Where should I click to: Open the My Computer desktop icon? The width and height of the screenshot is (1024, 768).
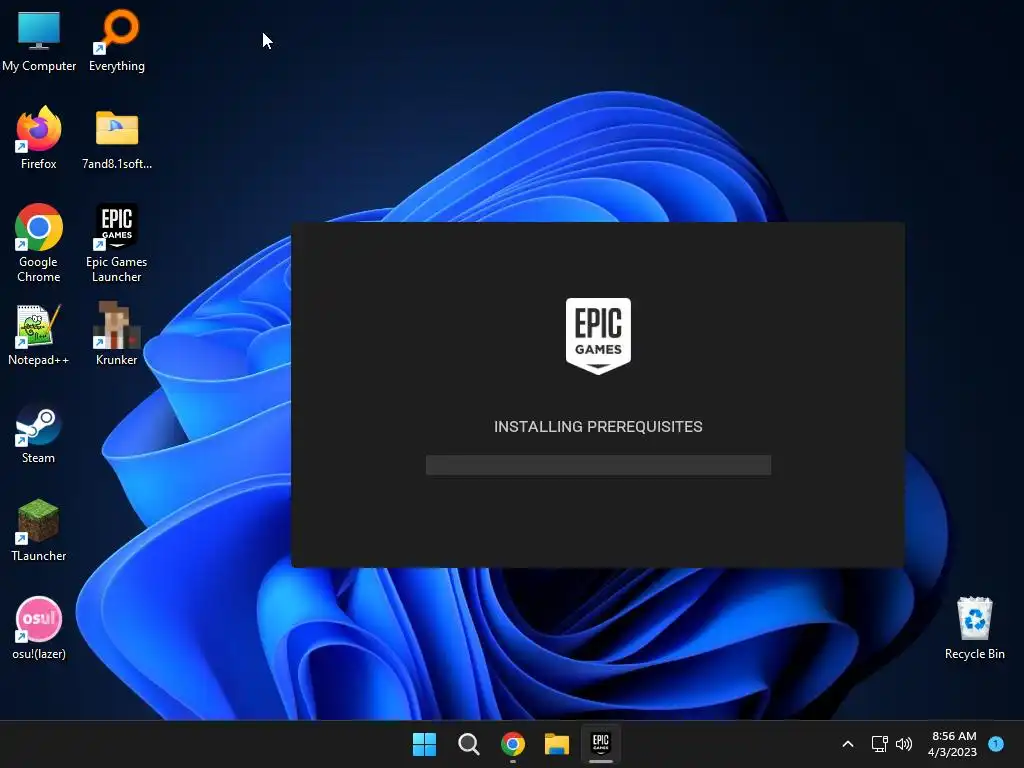[x=39, y=40]
